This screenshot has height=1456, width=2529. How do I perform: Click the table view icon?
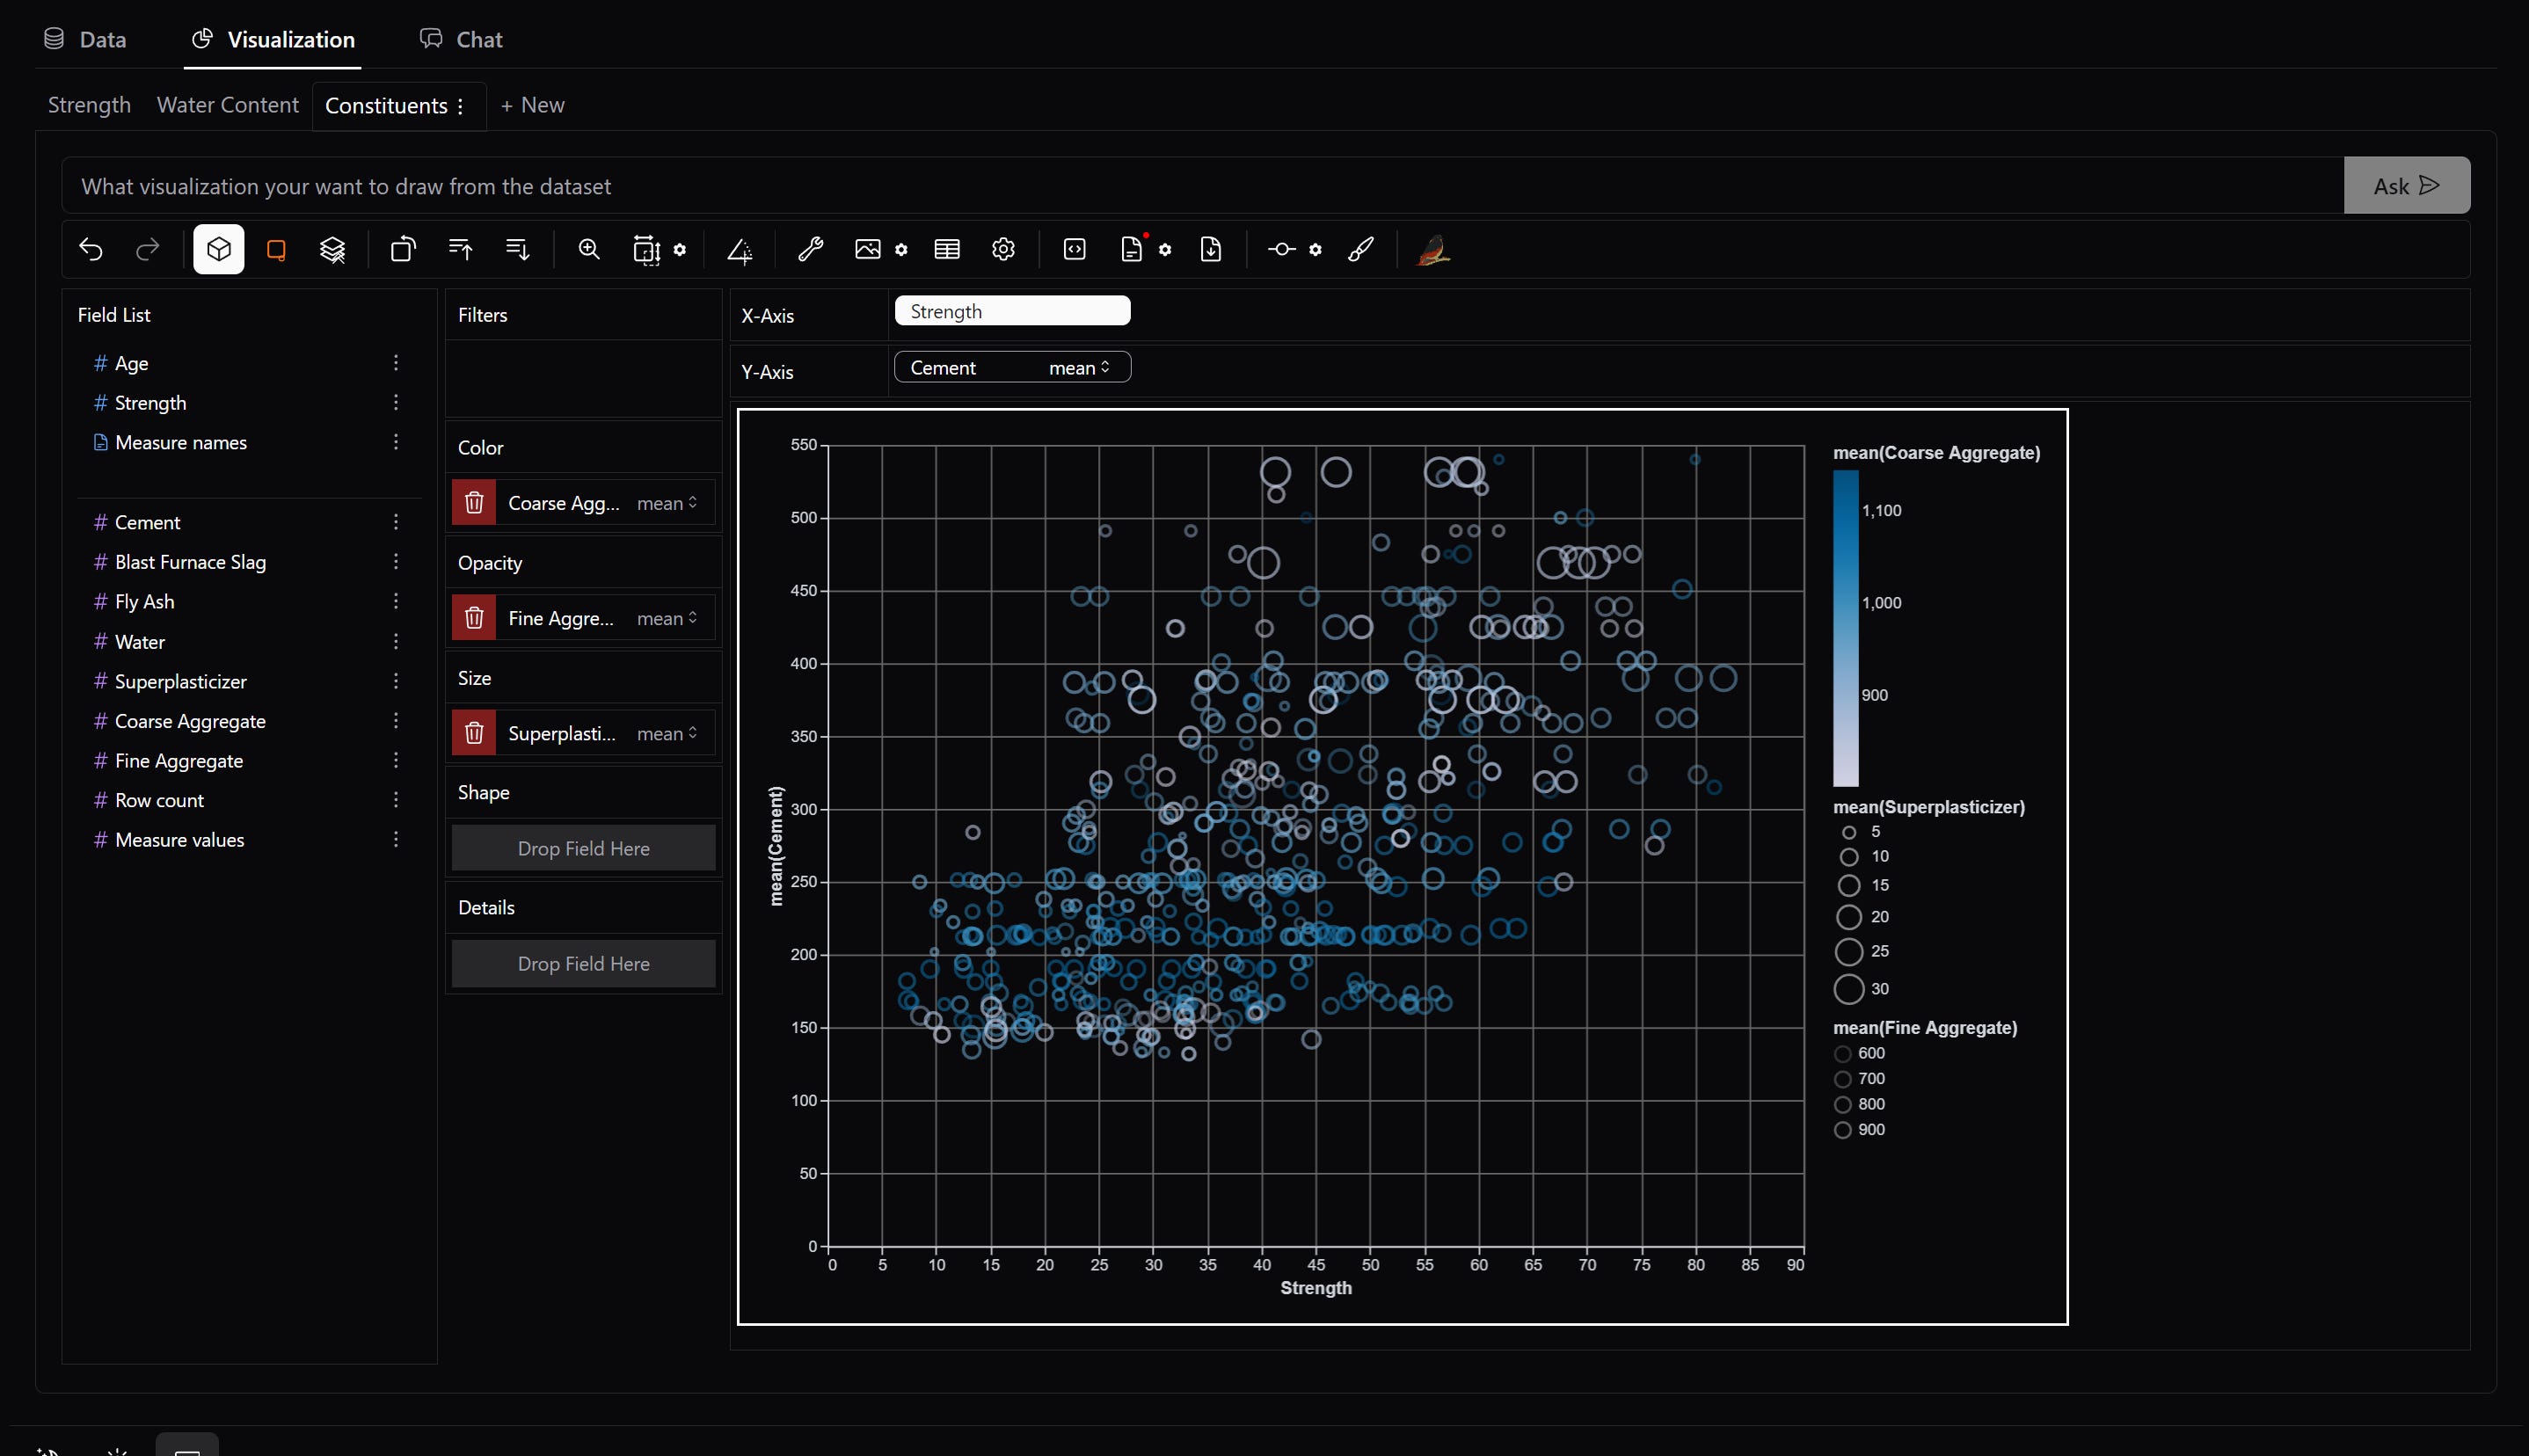[946, 249]
